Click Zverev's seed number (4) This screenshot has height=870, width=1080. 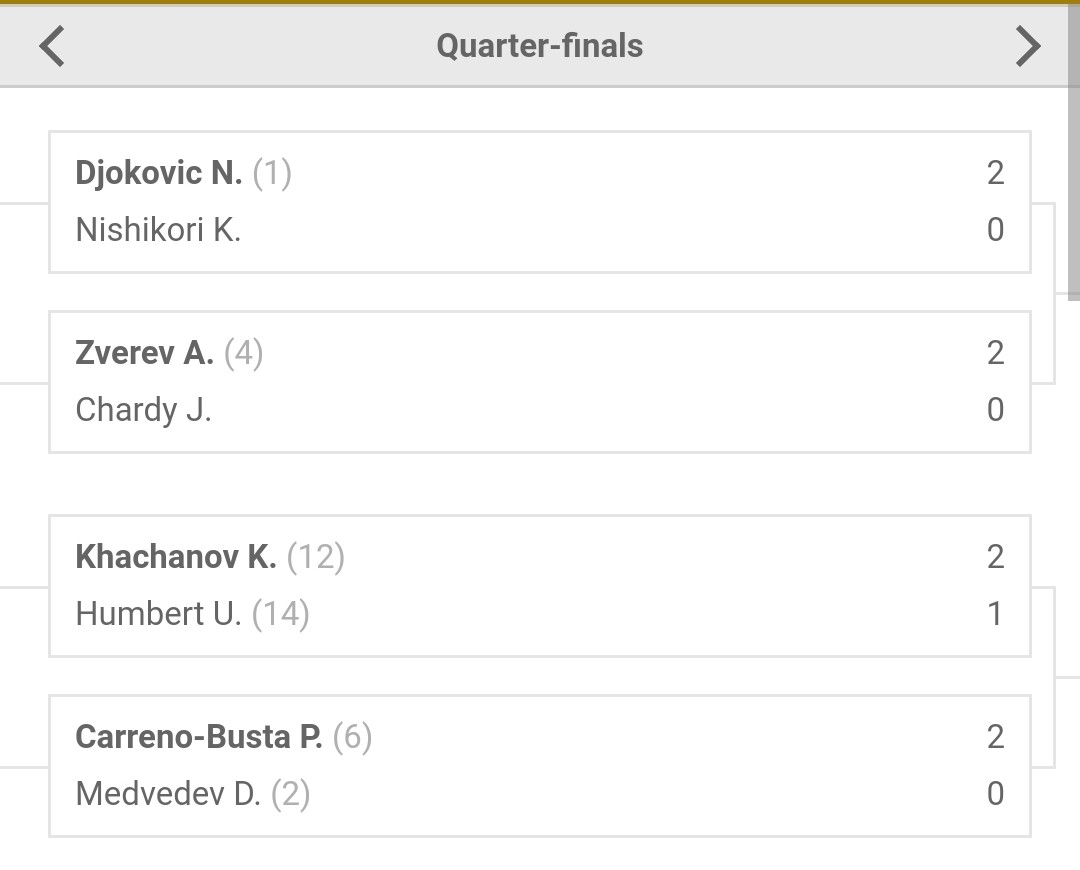[243, 353]
